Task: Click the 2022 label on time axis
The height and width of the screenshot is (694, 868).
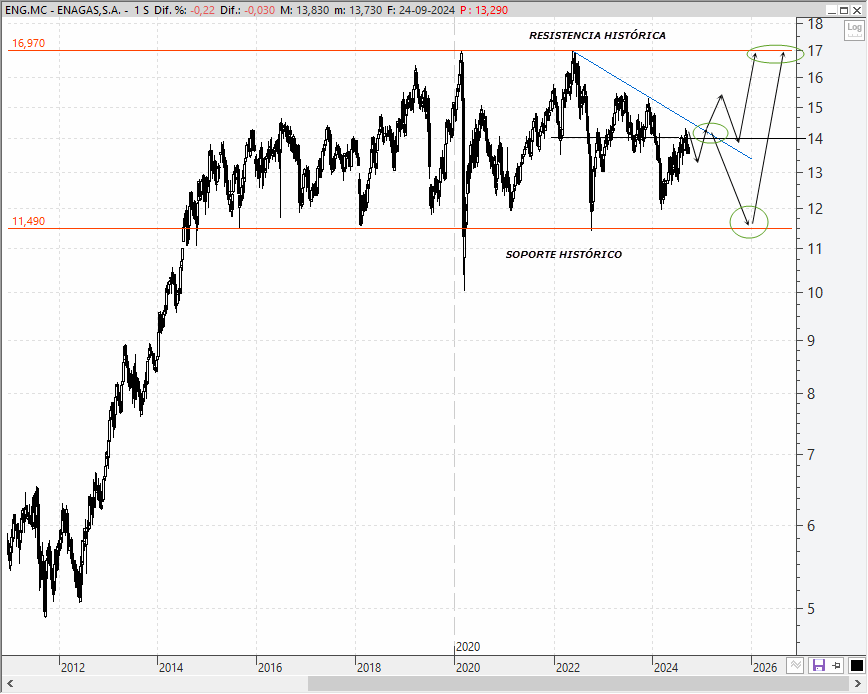Action: point(568,667)
